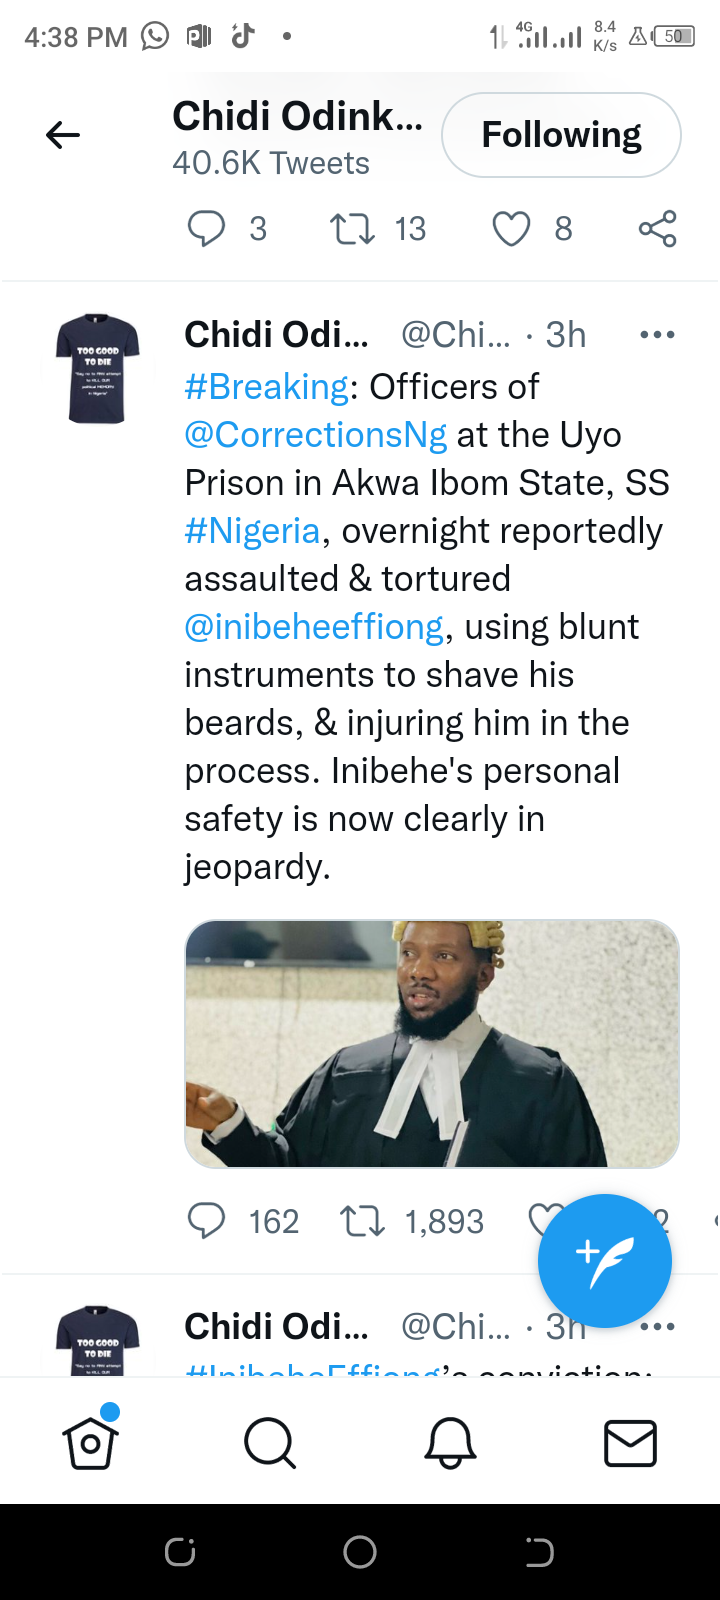The image size is (720, 1600).
Task: Like the tweet with 8 likes
Action: [511, 229]
